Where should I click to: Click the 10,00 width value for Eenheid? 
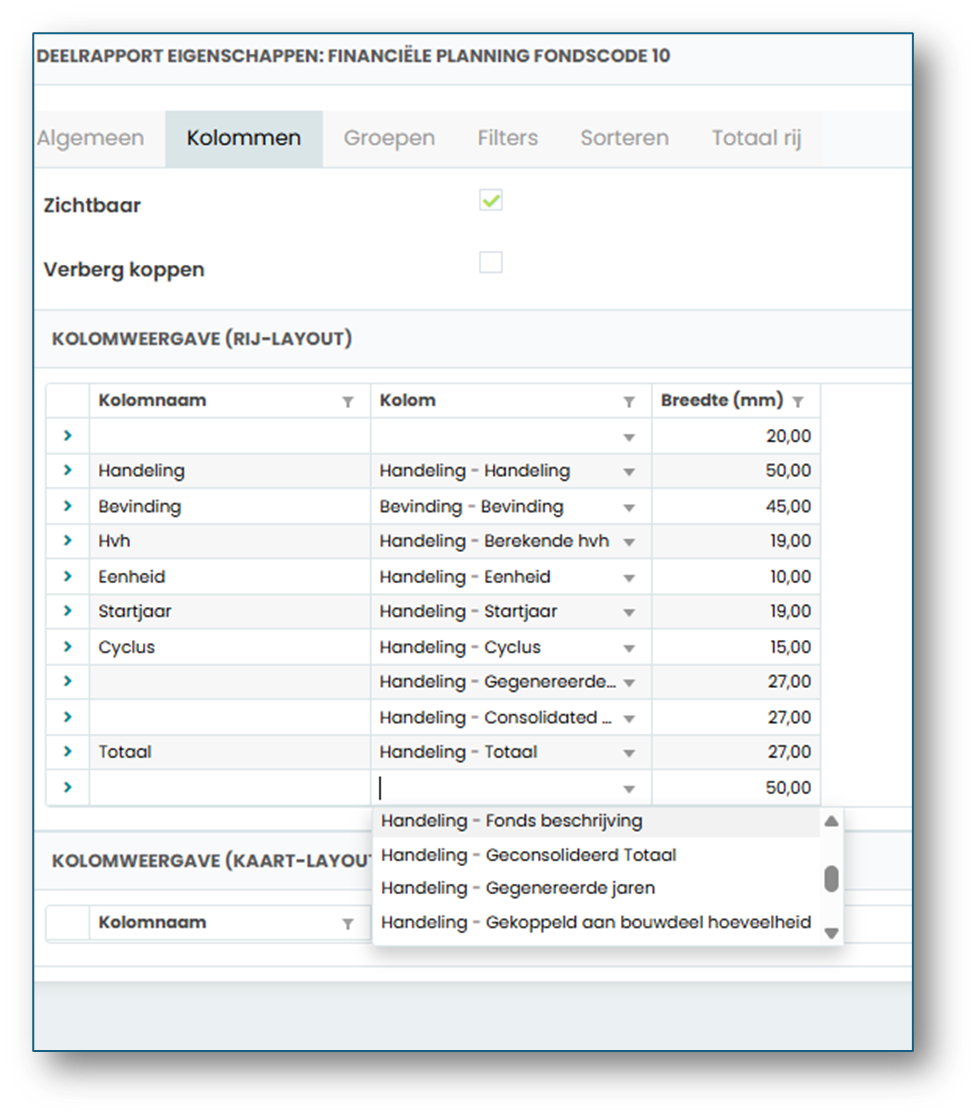point(736,577)
